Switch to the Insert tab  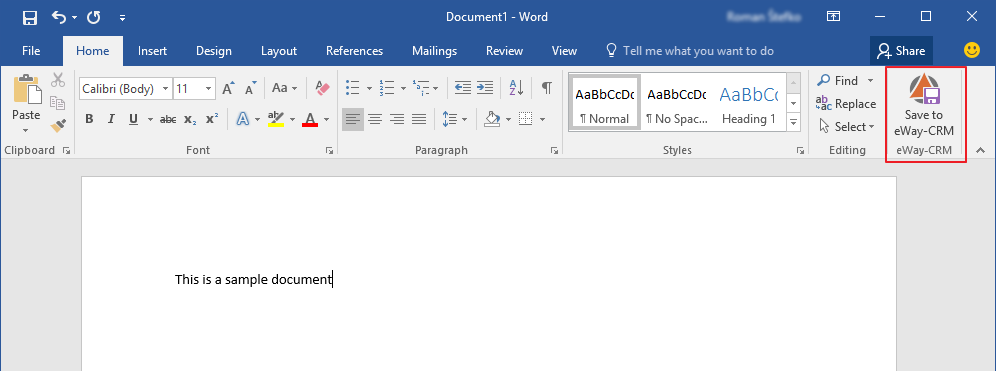pyautogui.click(x=152, y=51)
